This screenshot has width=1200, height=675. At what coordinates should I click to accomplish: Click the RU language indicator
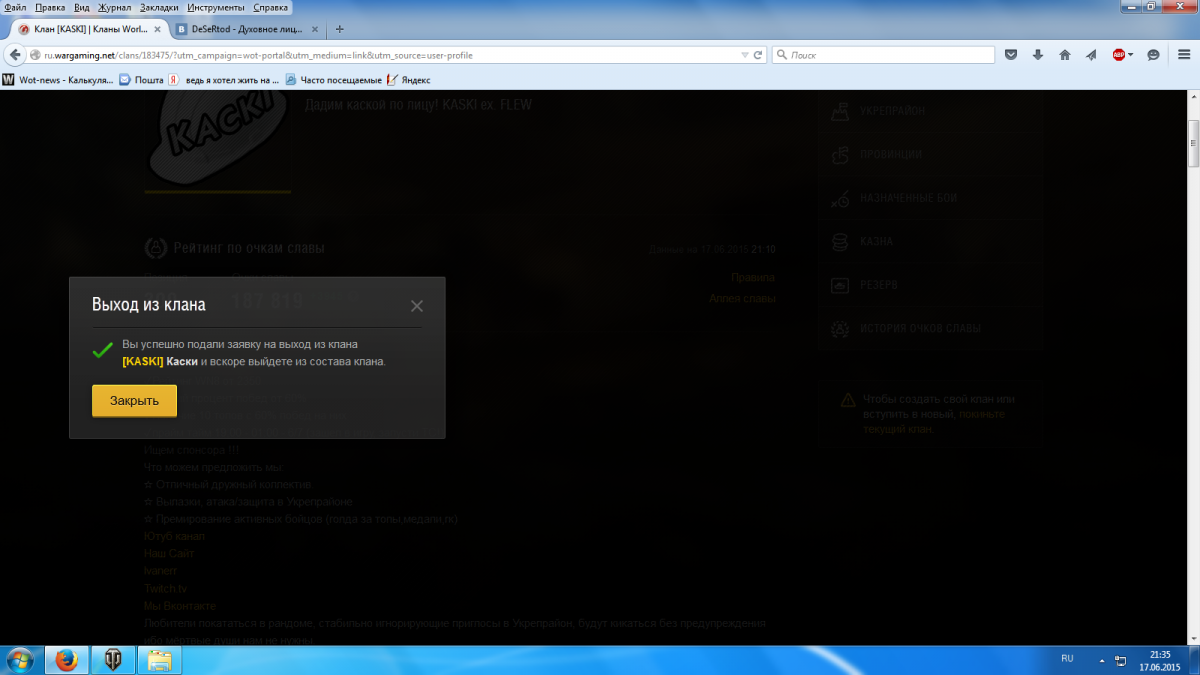pos(1067,659)
